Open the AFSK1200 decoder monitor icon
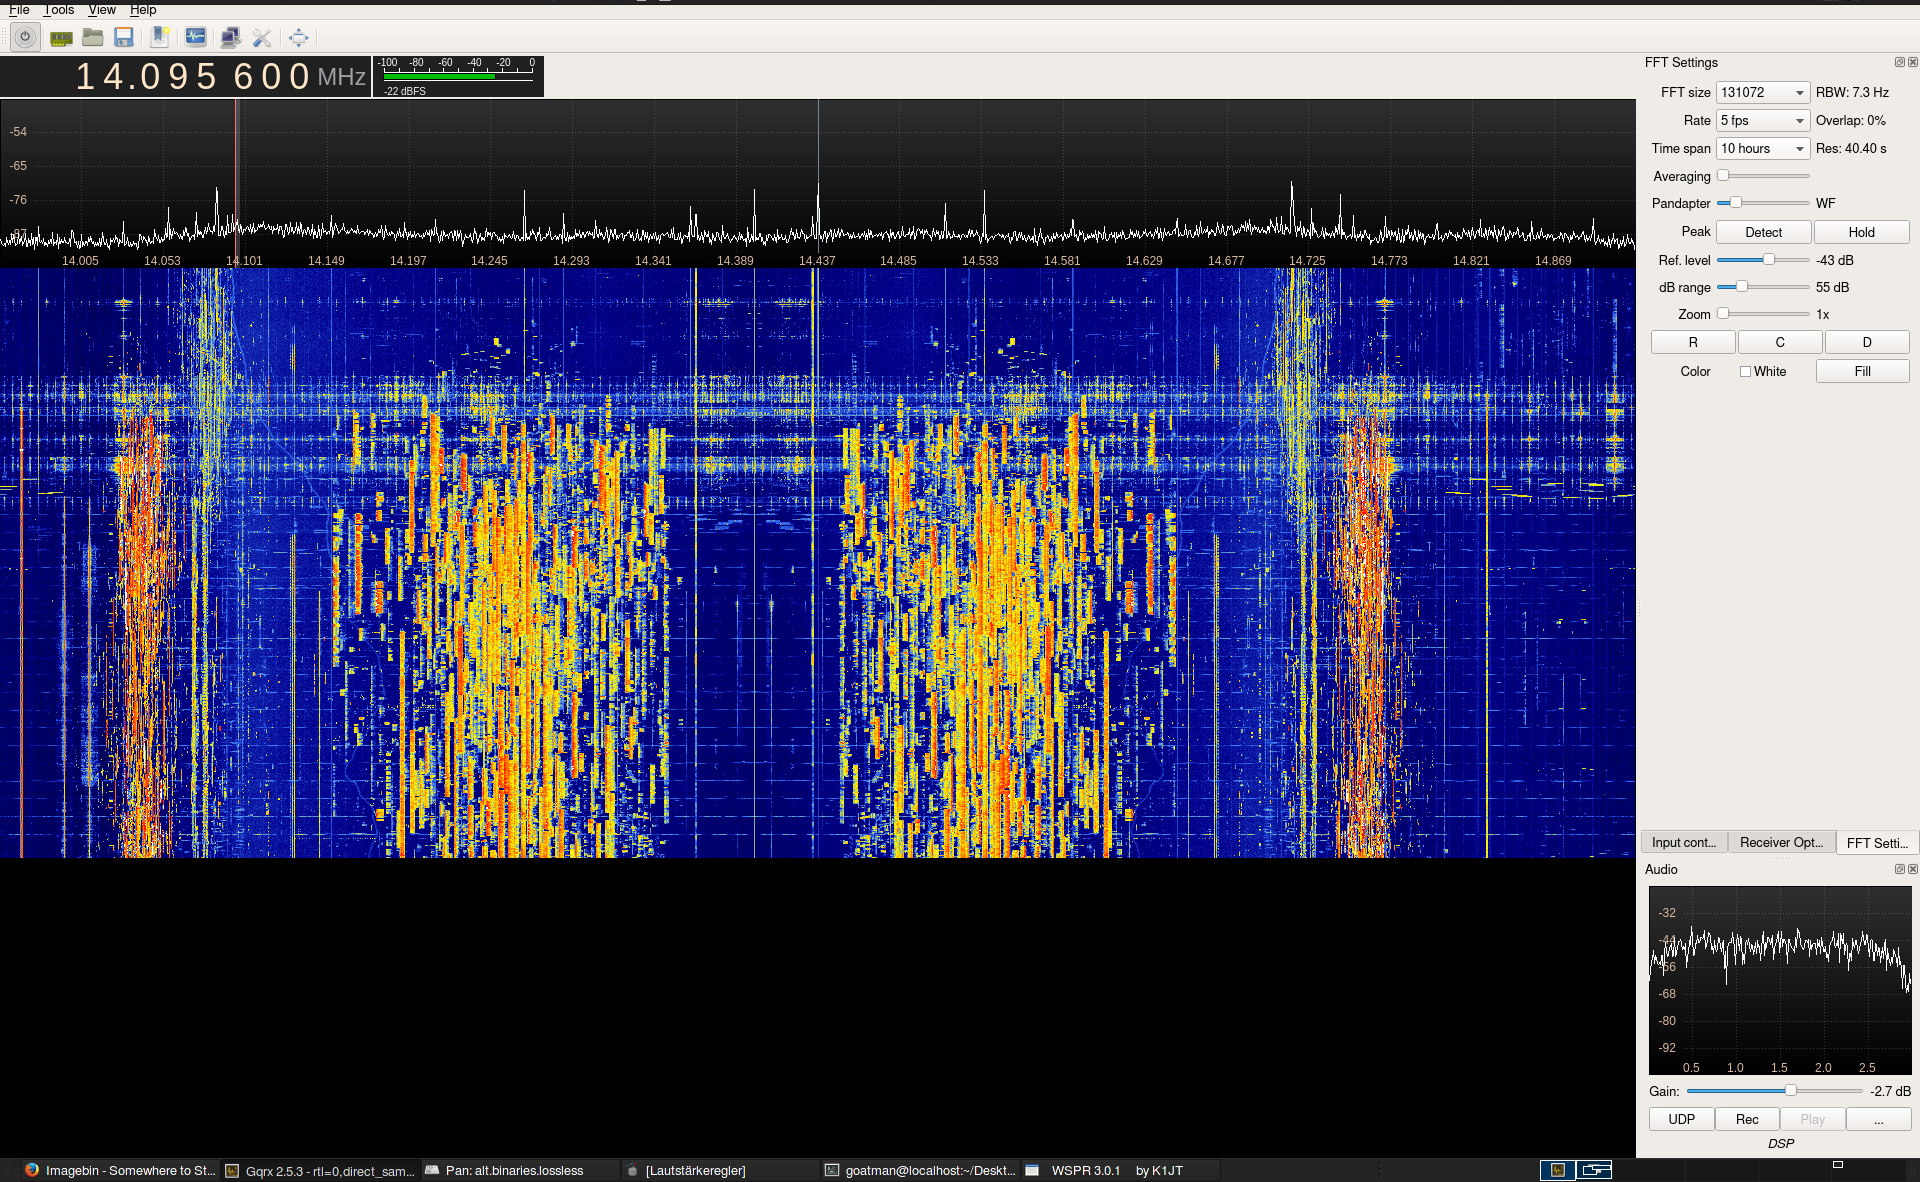This screenshot has height=1182, width=1920. coord(196,38)
